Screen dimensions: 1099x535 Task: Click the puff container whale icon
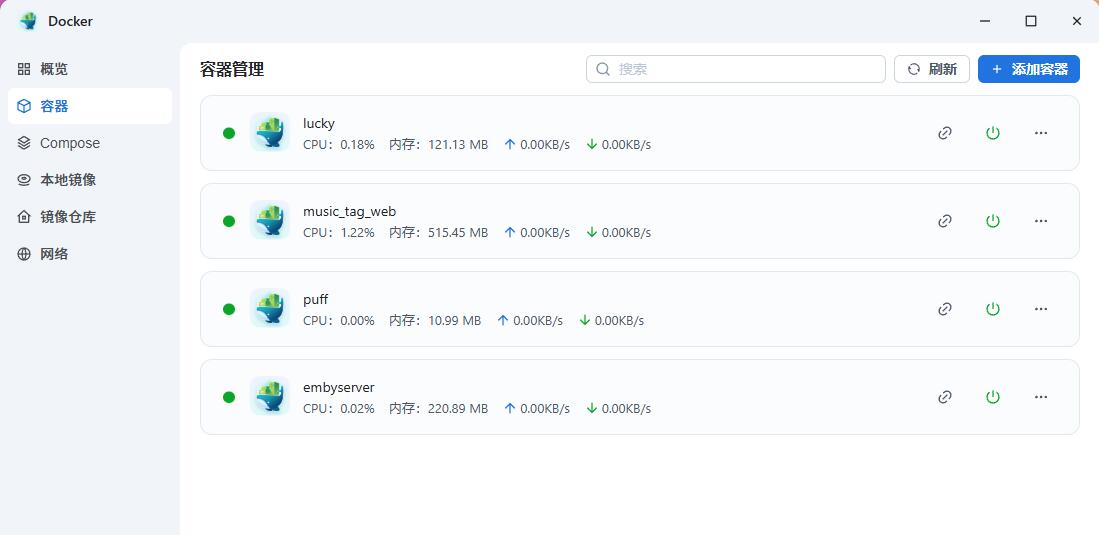(x=270, y=308)
